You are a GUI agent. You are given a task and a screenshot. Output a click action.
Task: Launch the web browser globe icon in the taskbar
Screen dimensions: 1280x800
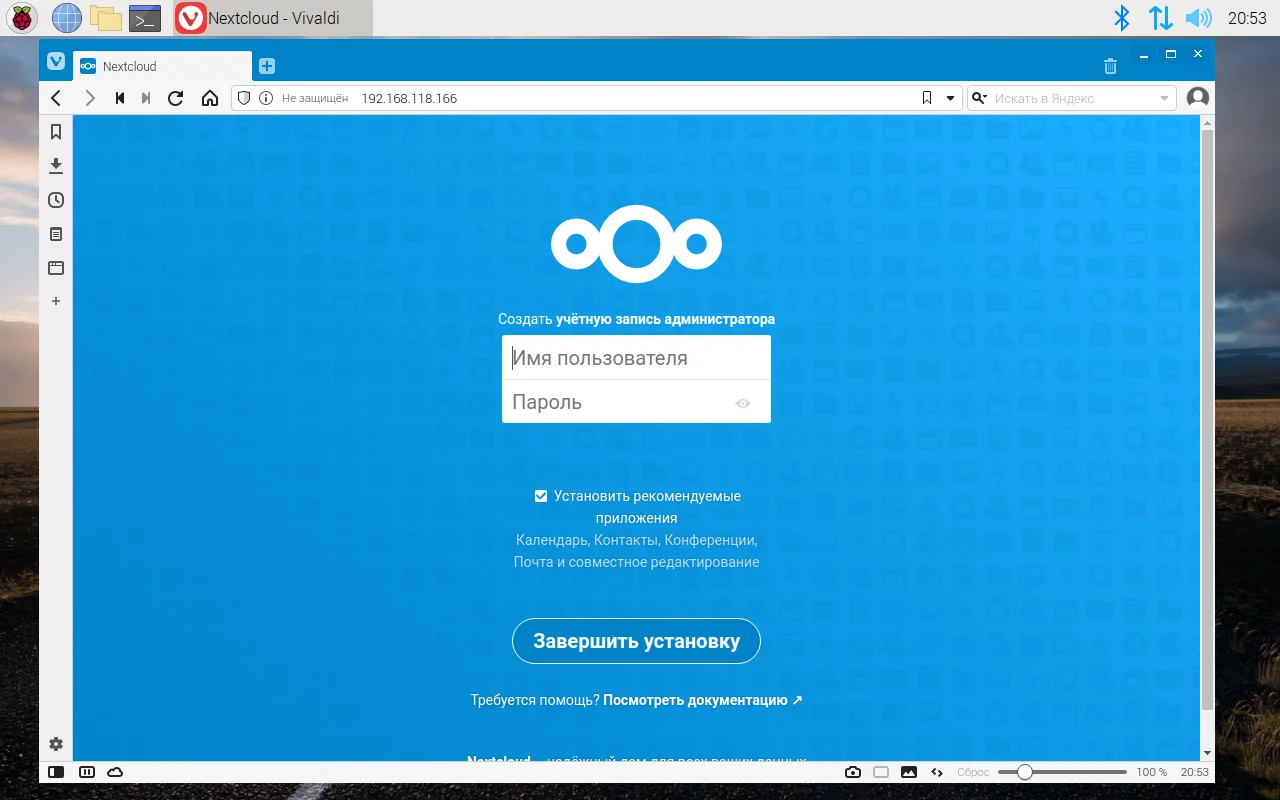point(67,18)
